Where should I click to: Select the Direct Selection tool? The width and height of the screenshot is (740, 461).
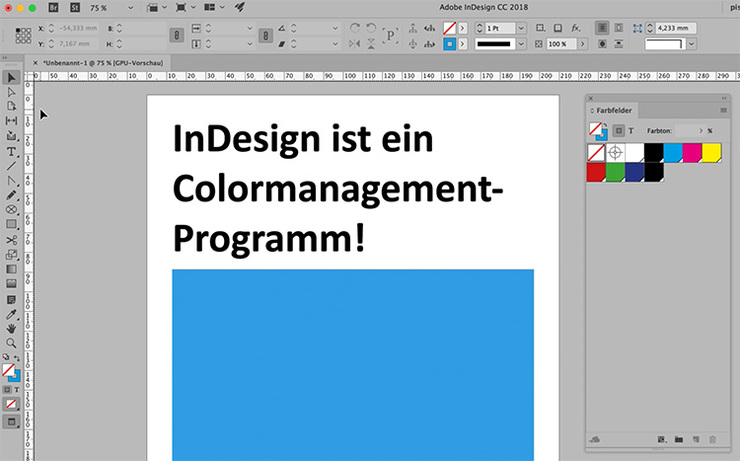[11, 92]
